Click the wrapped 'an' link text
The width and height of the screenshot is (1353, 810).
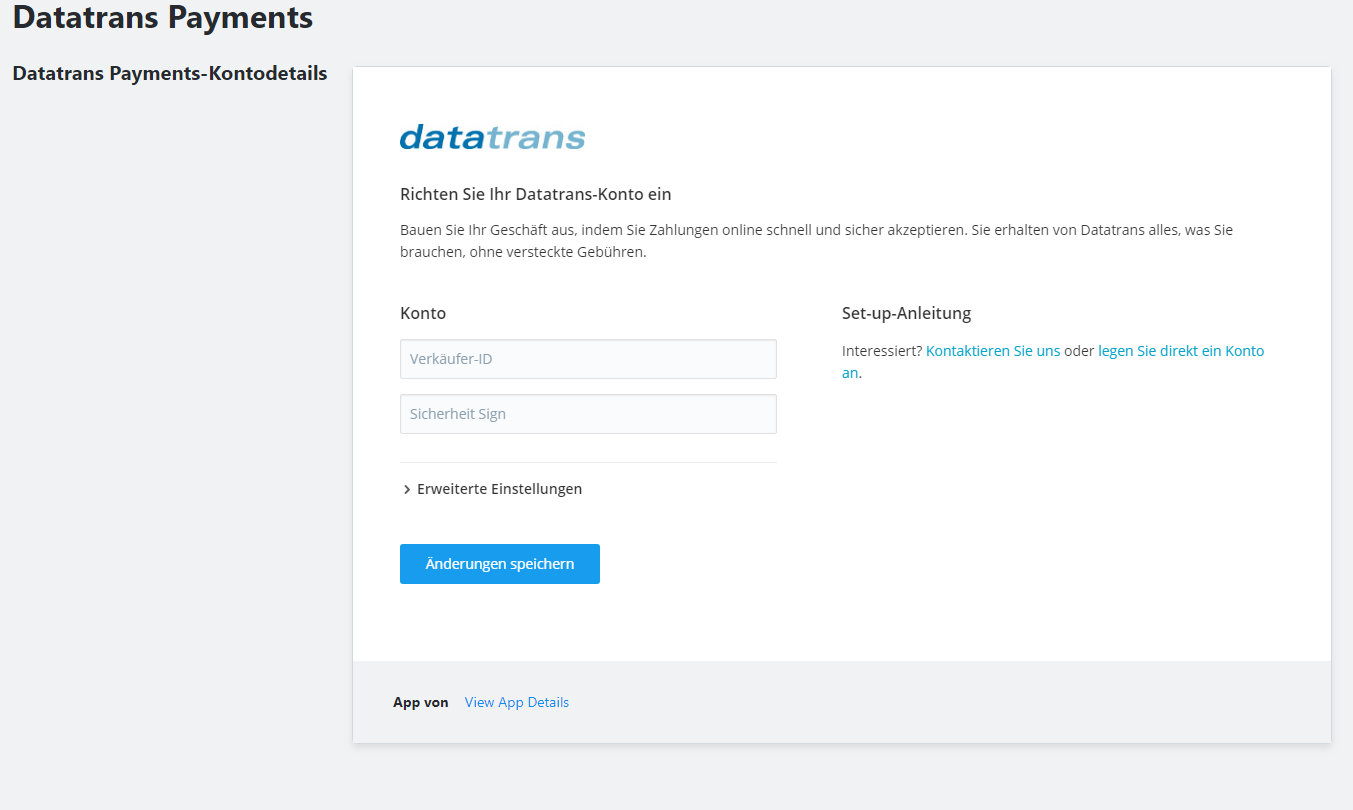849,373
